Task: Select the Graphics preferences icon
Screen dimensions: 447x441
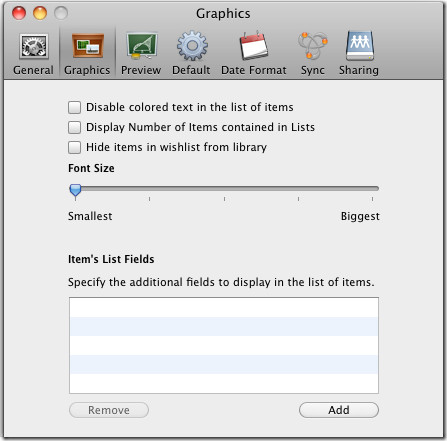Action: click(87, 46)
